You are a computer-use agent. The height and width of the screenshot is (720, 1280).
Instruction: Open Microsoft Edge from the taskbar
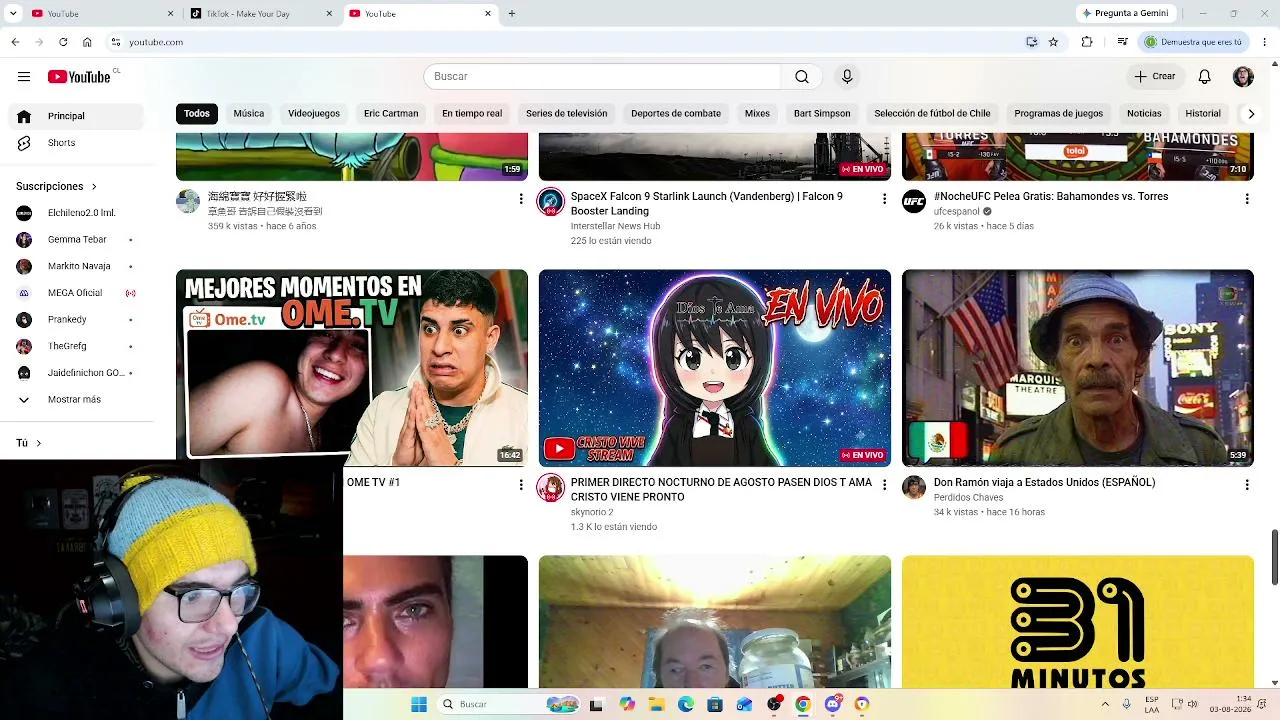(686, 704)
